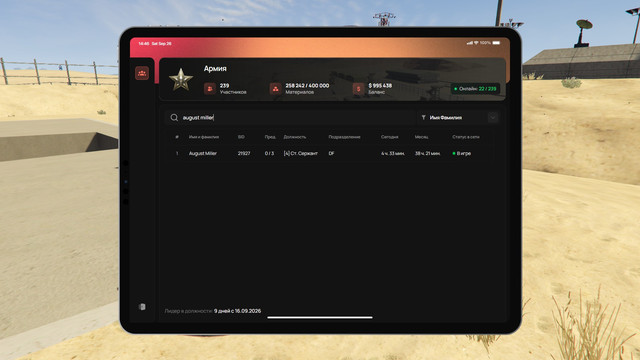Click month time 38 ч. 21 мин.

pyautogui.click(x=427, y=153)
